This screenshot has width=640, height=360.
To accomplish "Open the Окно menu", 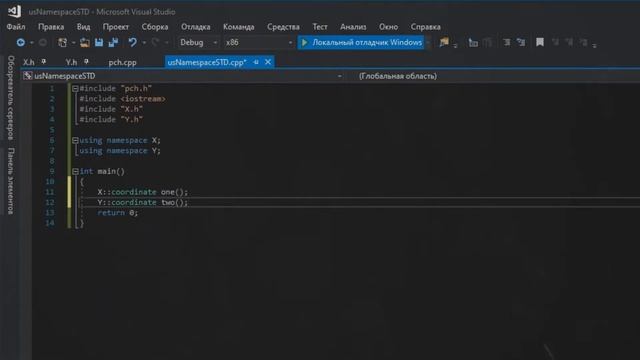I will tap(388, 27).
